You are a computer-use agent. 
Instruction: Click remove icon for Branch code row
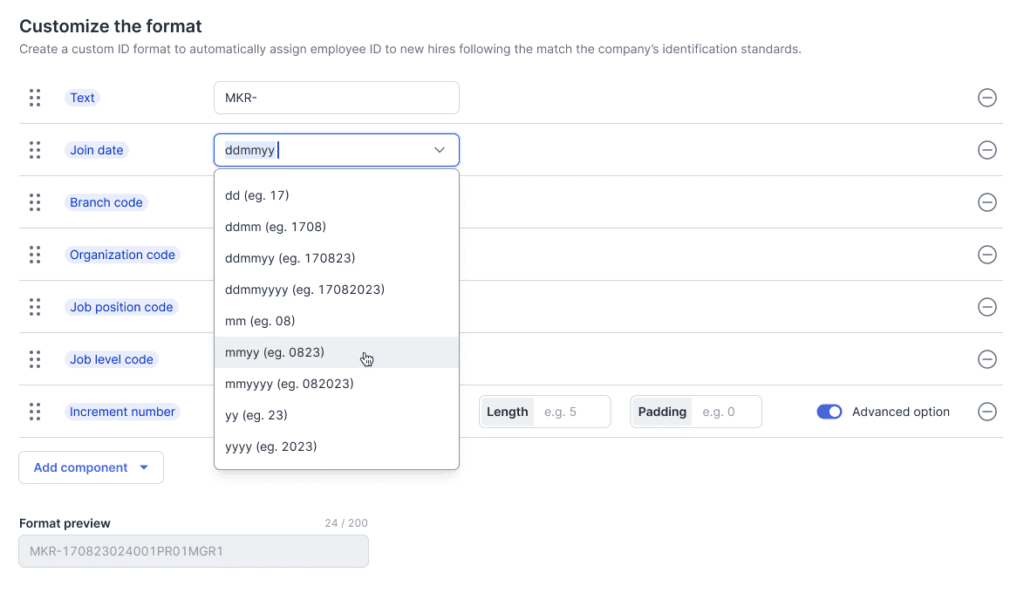point(986,202)
